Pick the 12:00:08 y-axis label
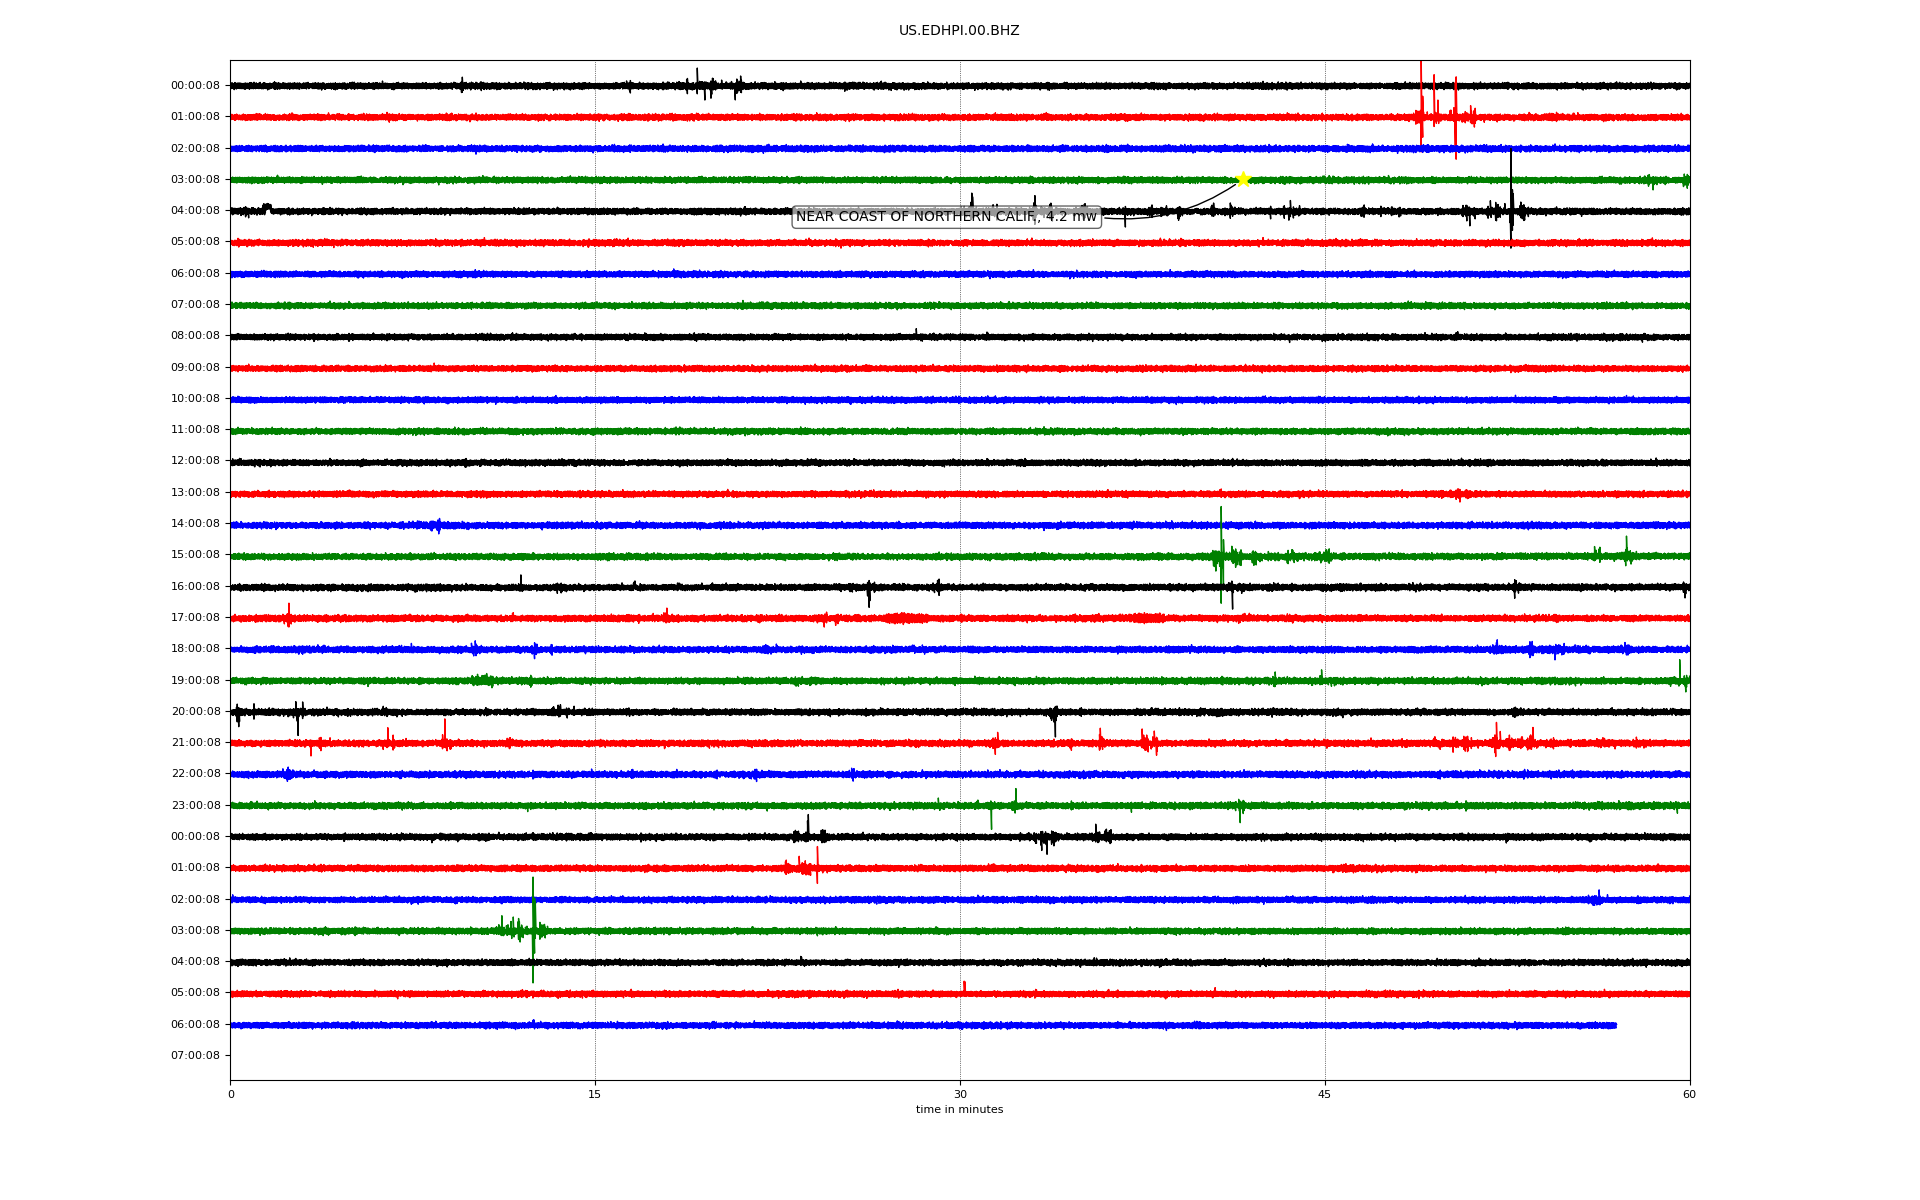 (195, 461)
